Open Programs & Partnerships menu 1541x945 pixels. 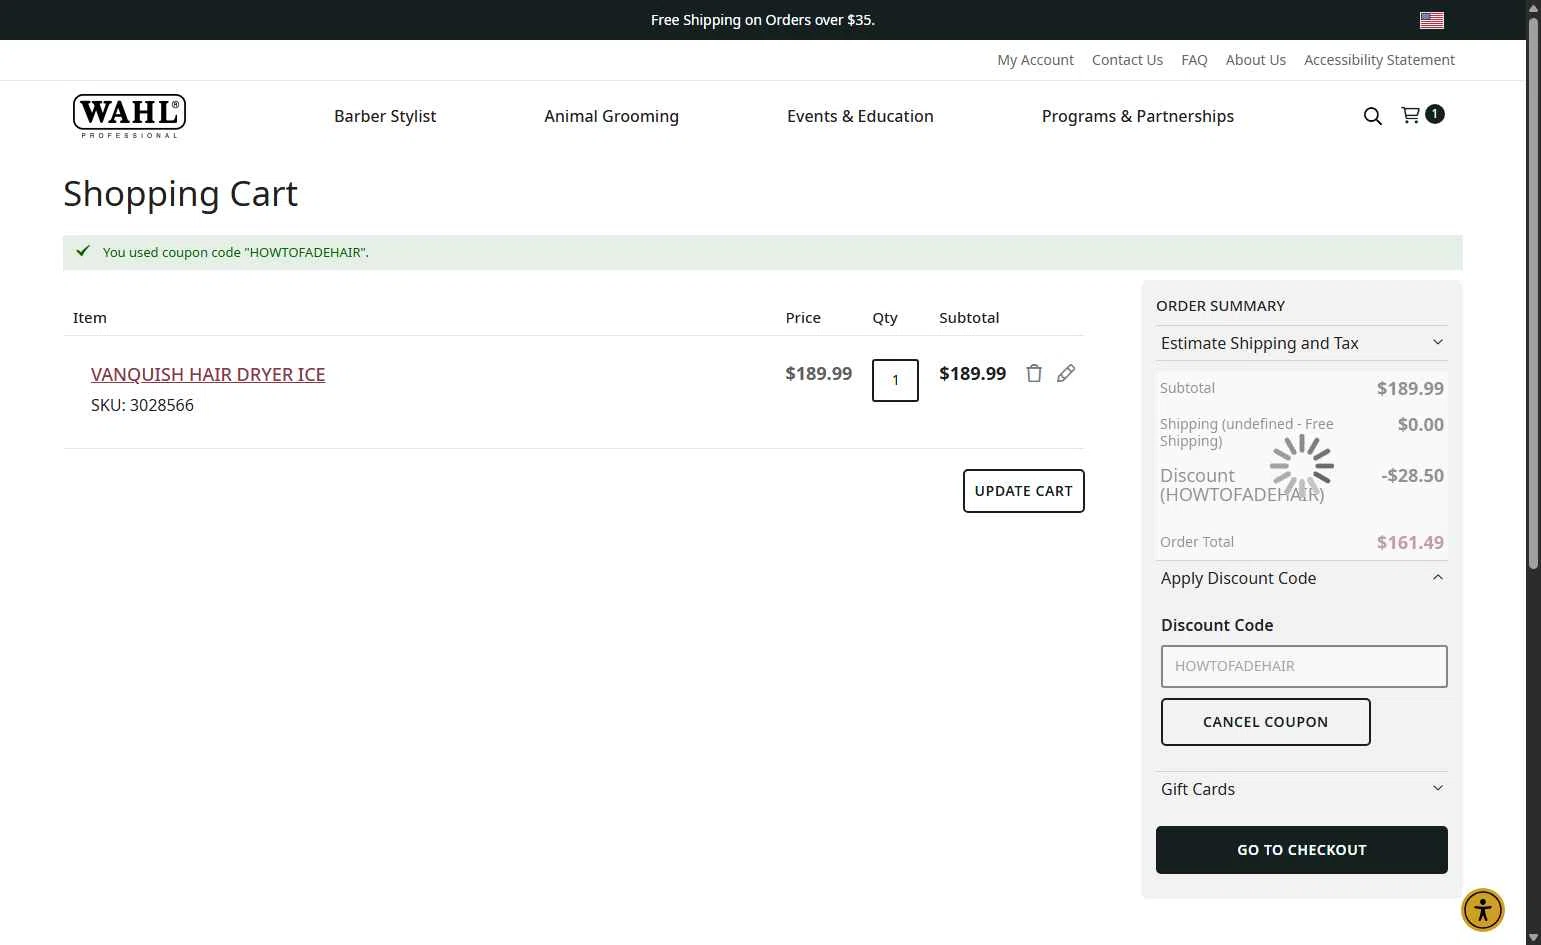click(x=1138, y=116)
